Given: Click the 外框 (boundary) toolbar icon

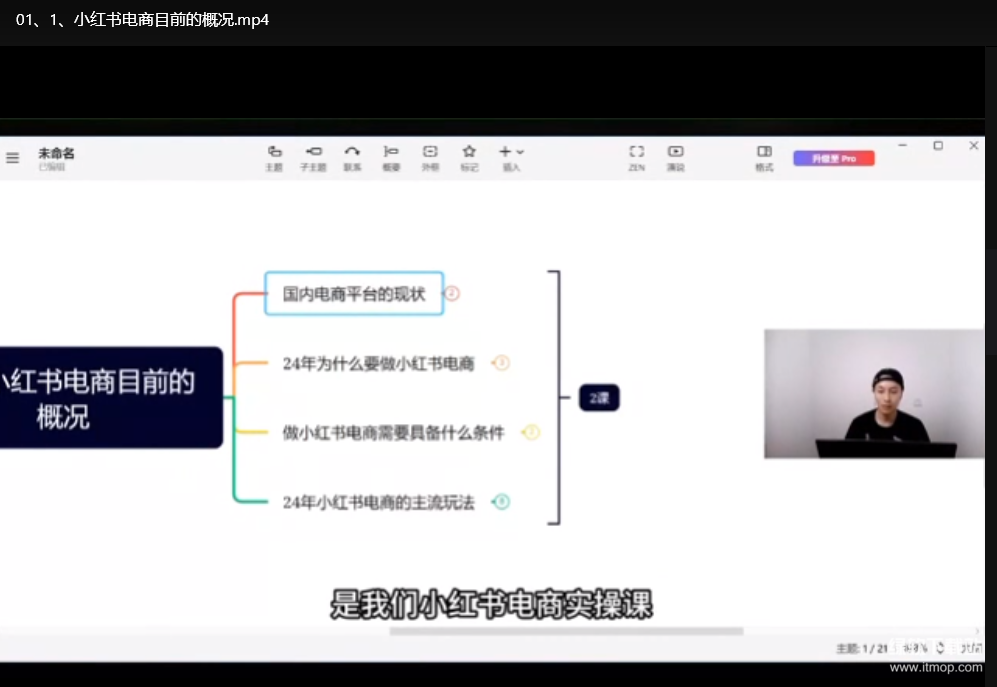Looking at the screenshot, I should [430, 158].
